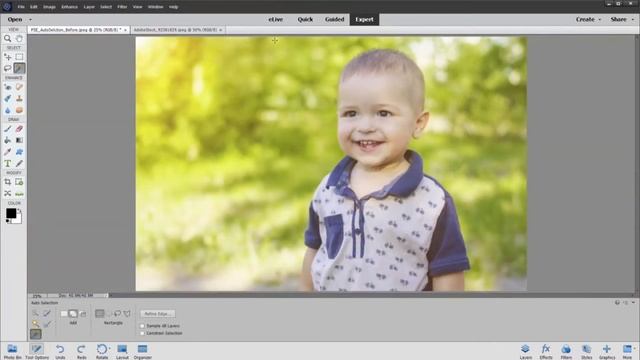Select the Pencil tool
This screenshot has height=360, width=640.
point(19,163)
